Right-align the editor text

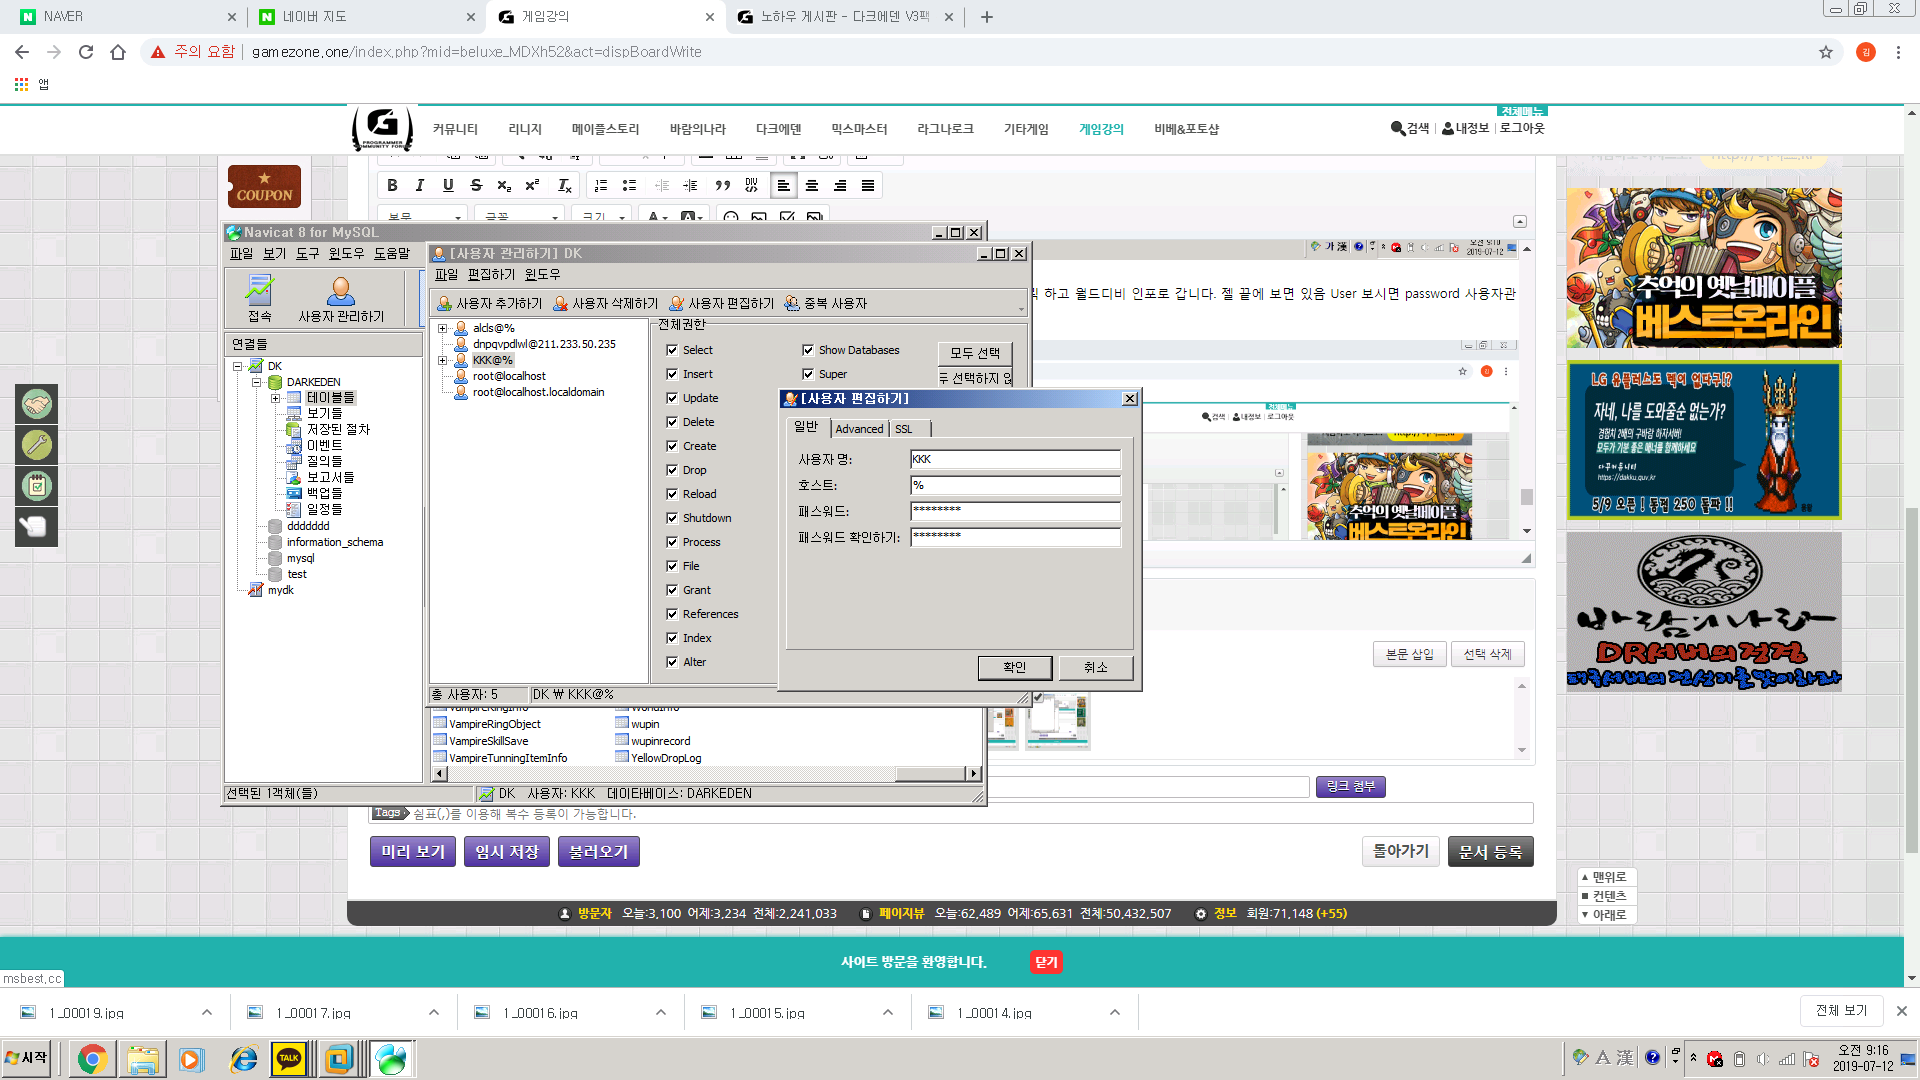tap(840, 186)
